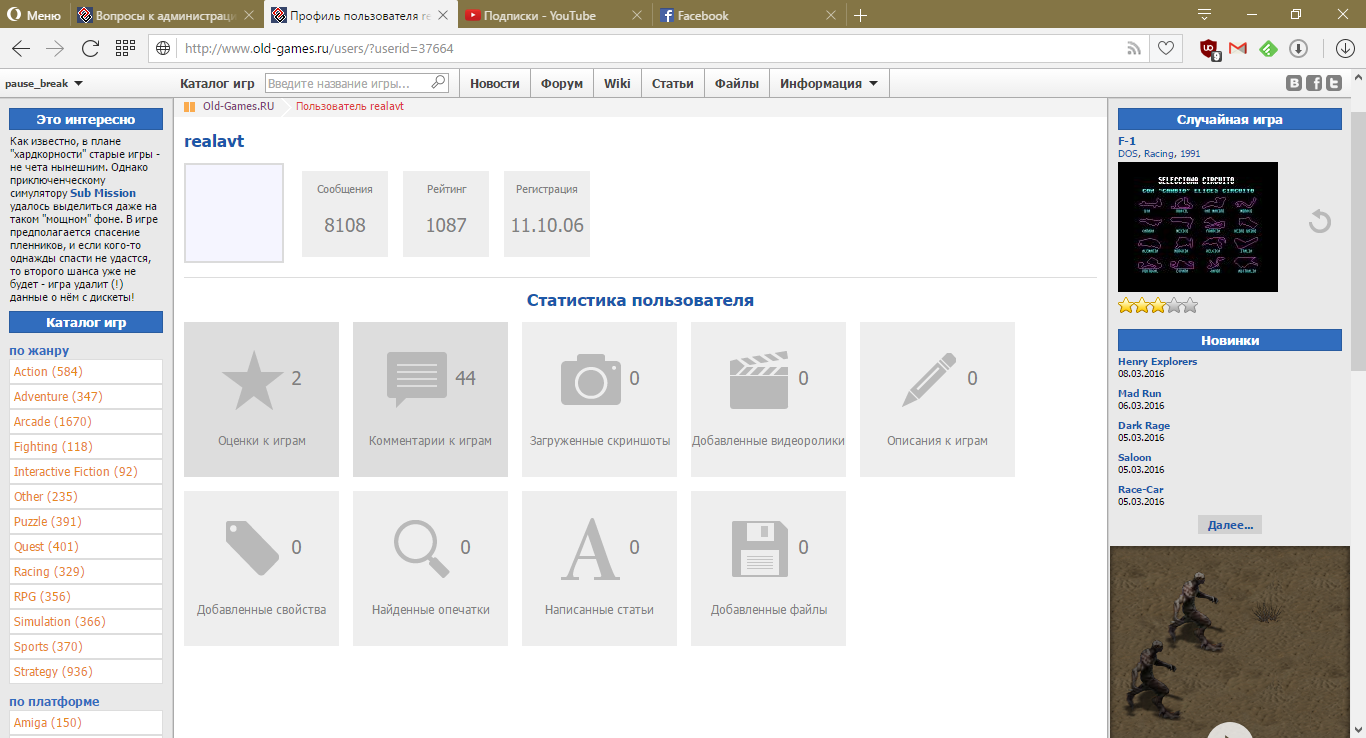Open the Sub Mission game link
1366x738 pixels.
[x=103, y=193]
